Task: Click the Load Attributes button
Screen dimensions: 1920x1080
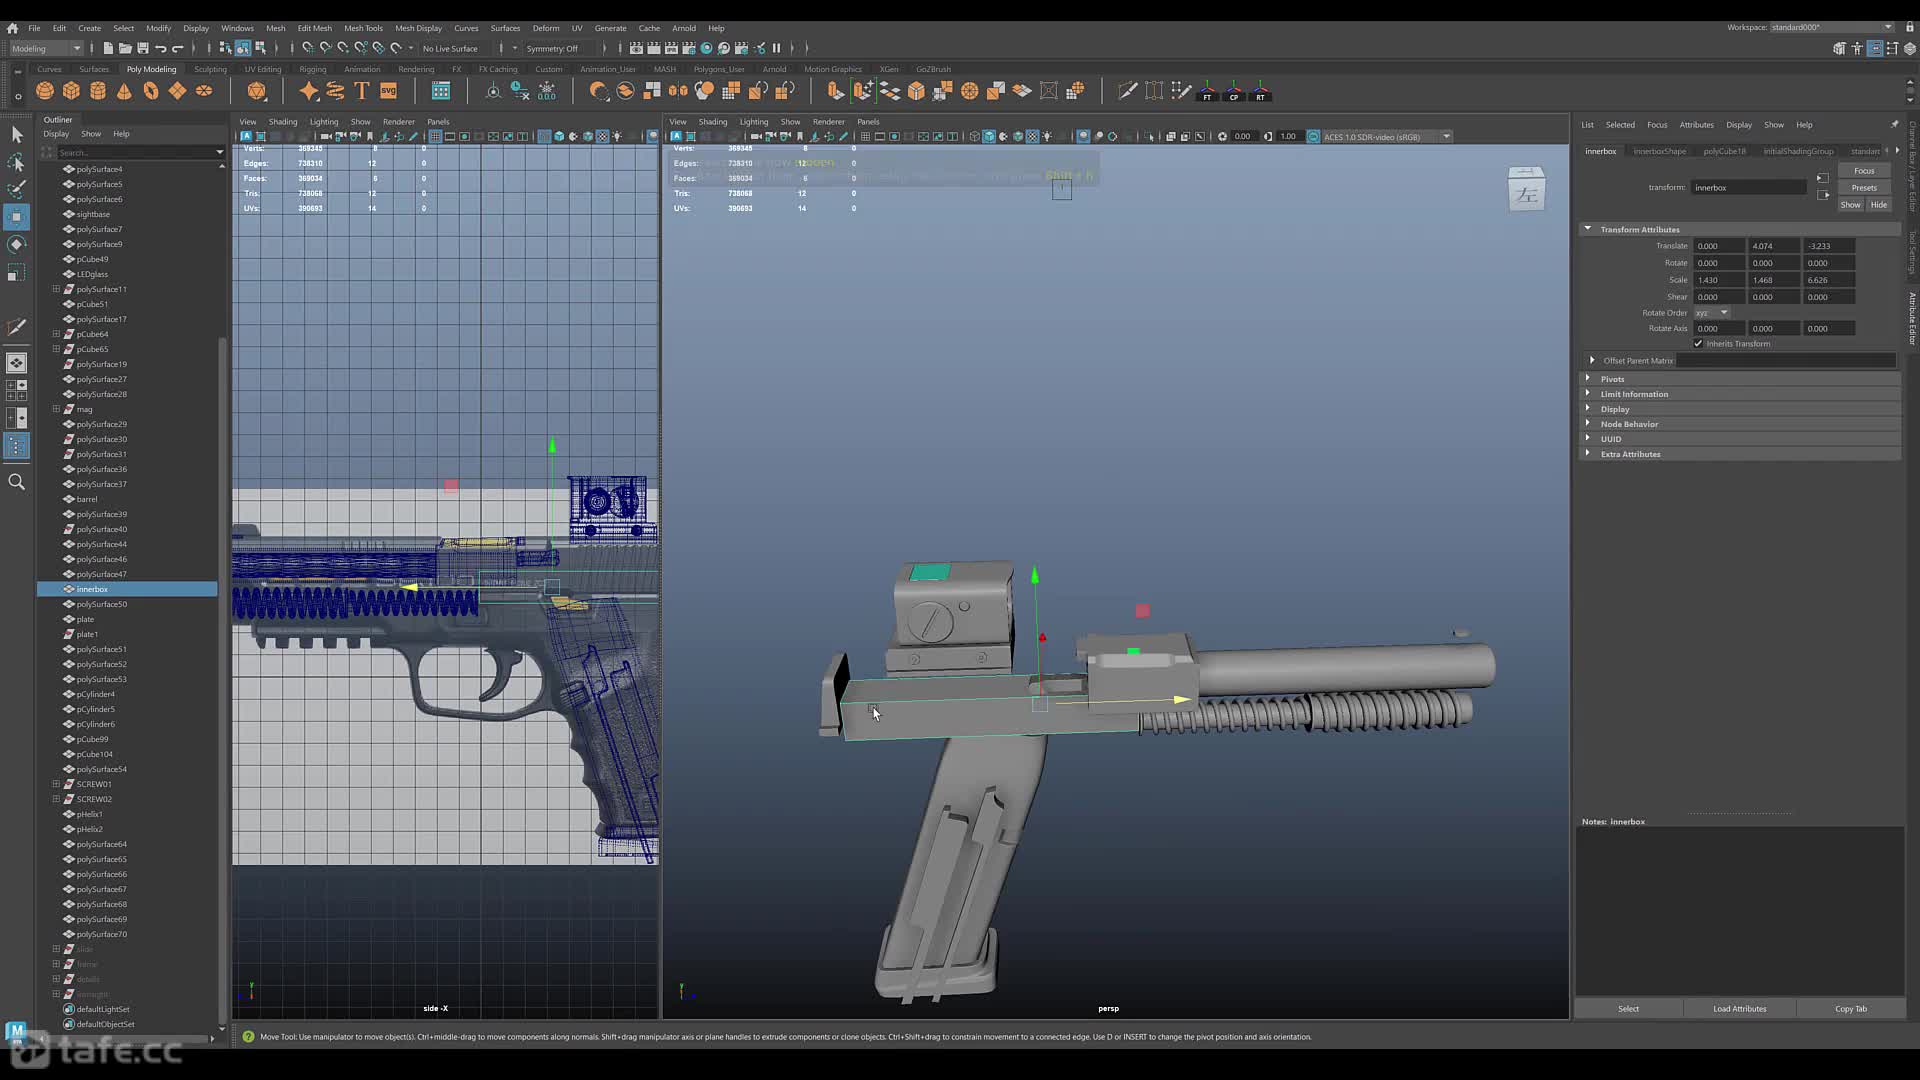Action: pos(1739,1009)
